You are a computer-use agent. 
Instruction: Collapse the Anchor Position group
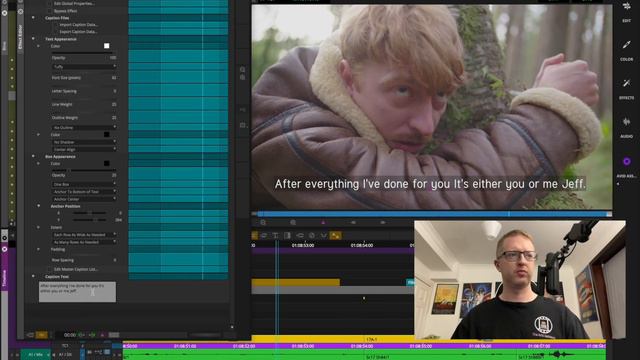pos(39,206)
